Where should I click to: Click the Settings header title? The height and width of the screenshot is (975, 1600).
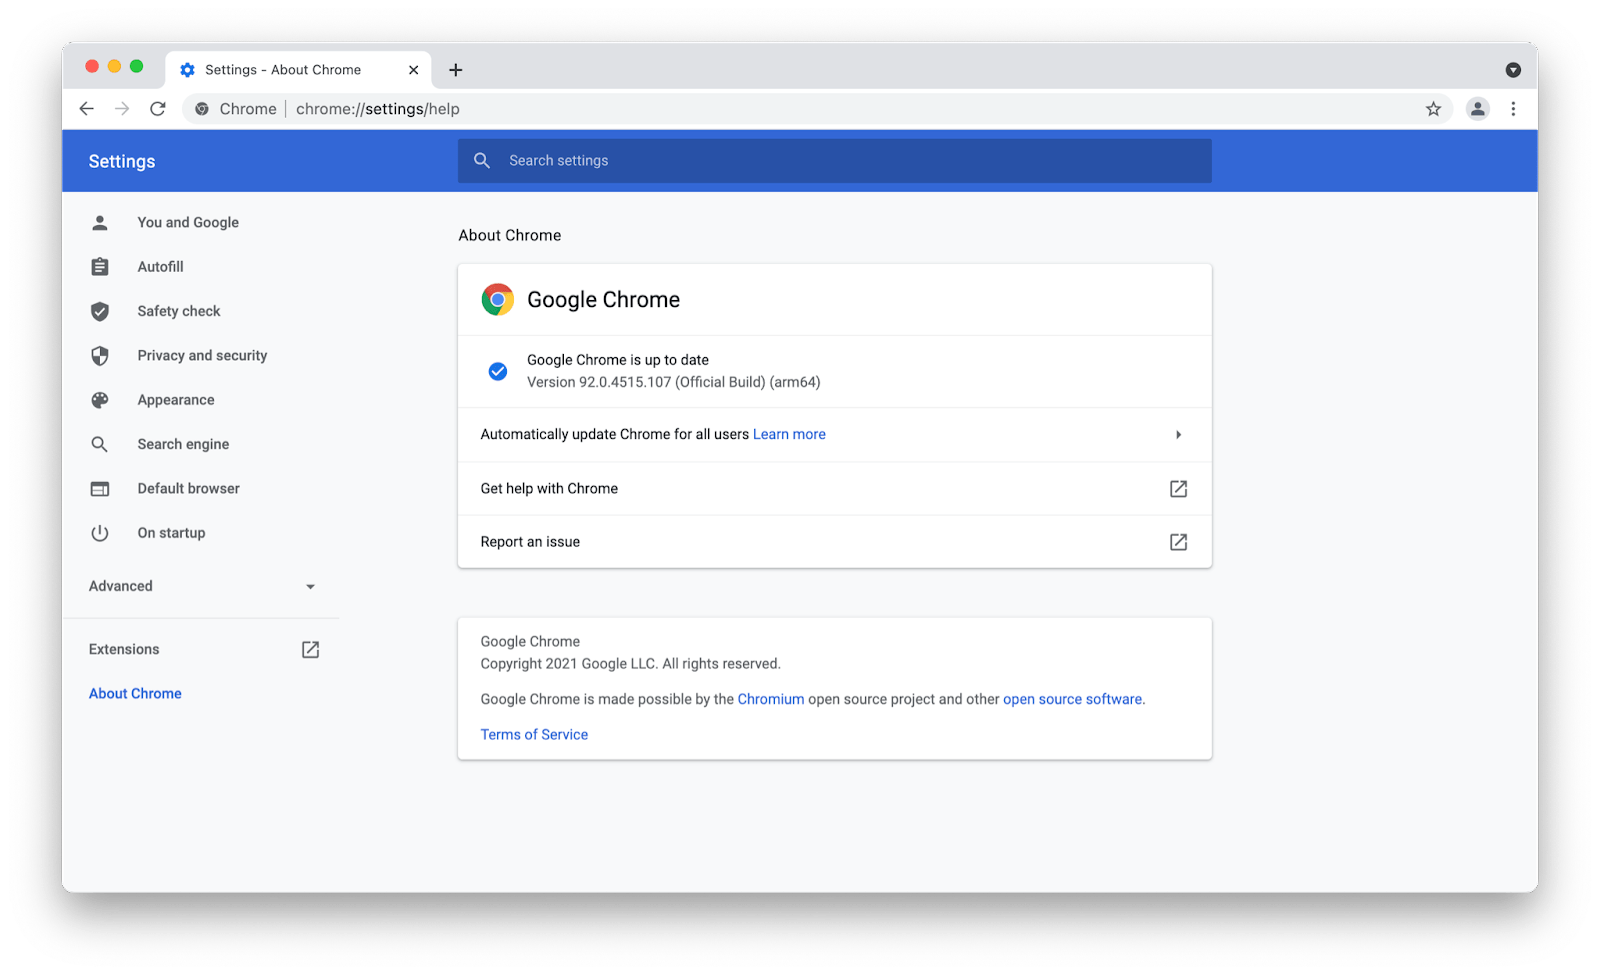122,162
